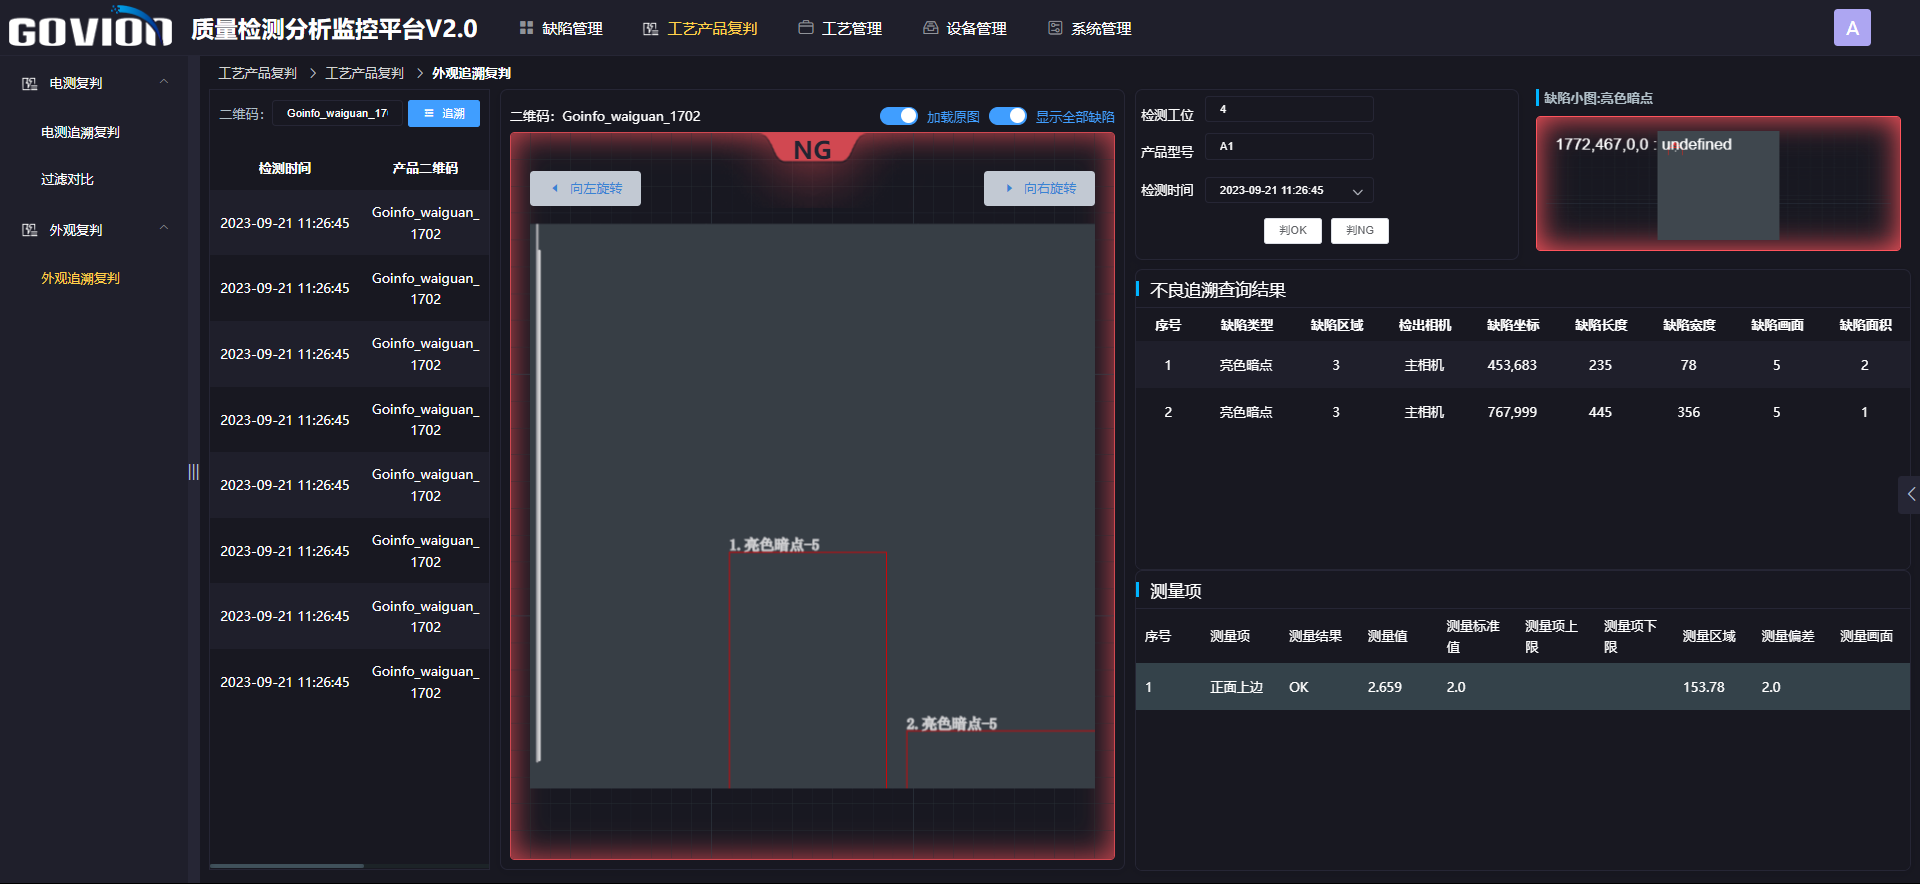Click the 向左旋转 rotate button
Screen dimensions: 1920x884
point(585,188)
